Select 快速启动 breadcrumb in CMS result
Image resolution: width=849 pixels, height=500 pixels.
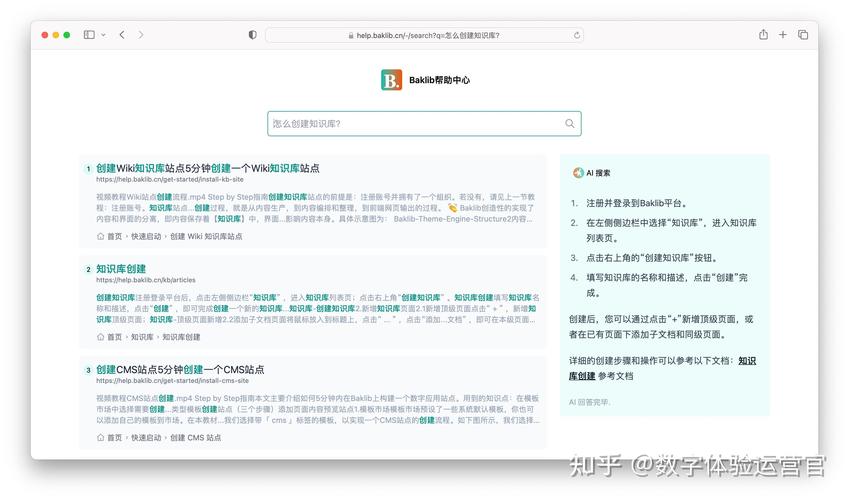coord(146,438)
